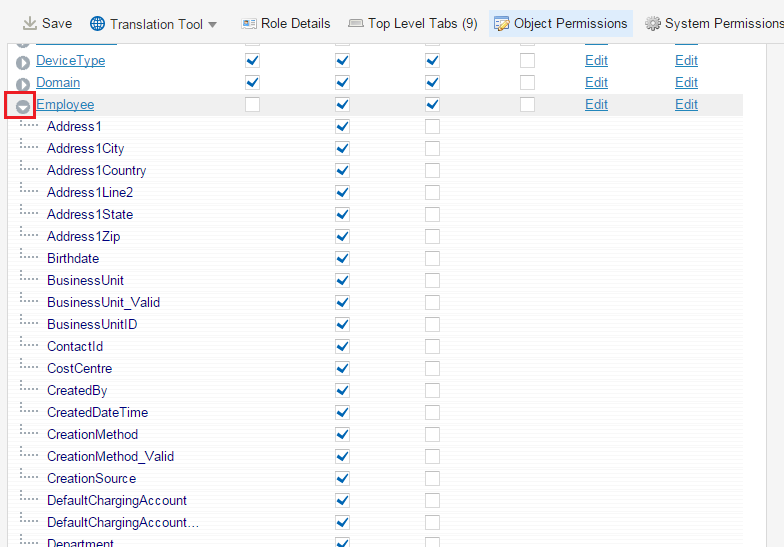Click the Top Level Tabs icon
The height and width of the screenshot is (547, 784).
tap(356, 24)
